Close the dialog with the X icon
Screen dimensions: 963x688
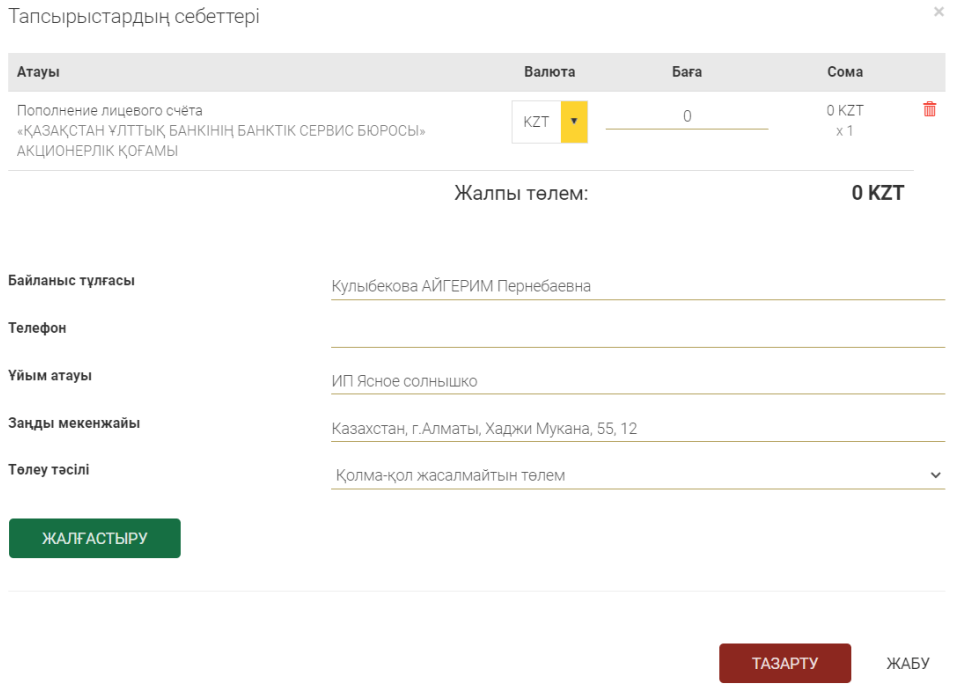pyautogui.click(x=938, y=12)
